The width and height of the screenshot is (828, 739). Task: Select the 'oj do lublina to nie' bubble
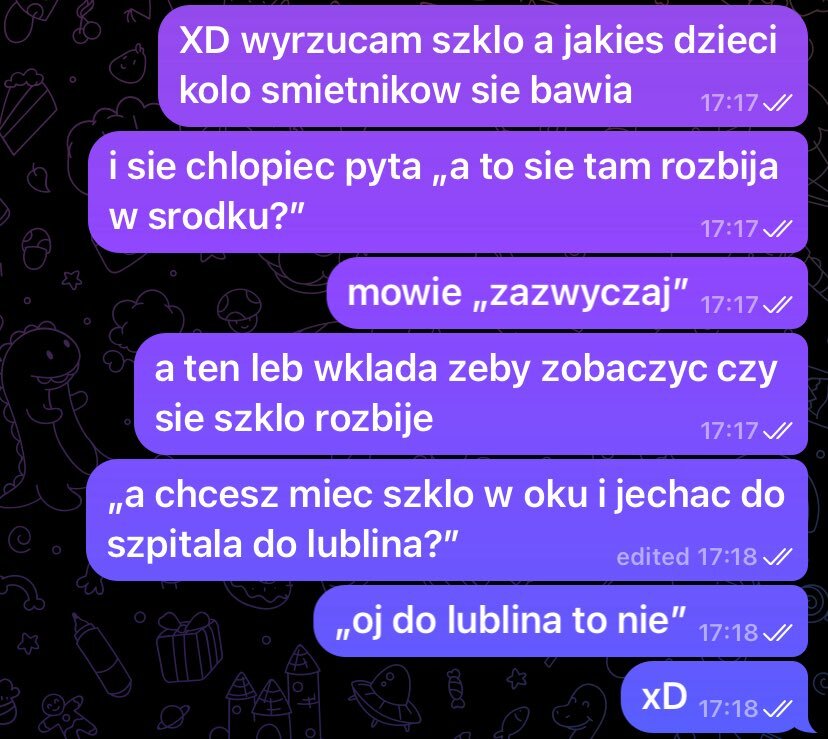(x=561, y=621)
